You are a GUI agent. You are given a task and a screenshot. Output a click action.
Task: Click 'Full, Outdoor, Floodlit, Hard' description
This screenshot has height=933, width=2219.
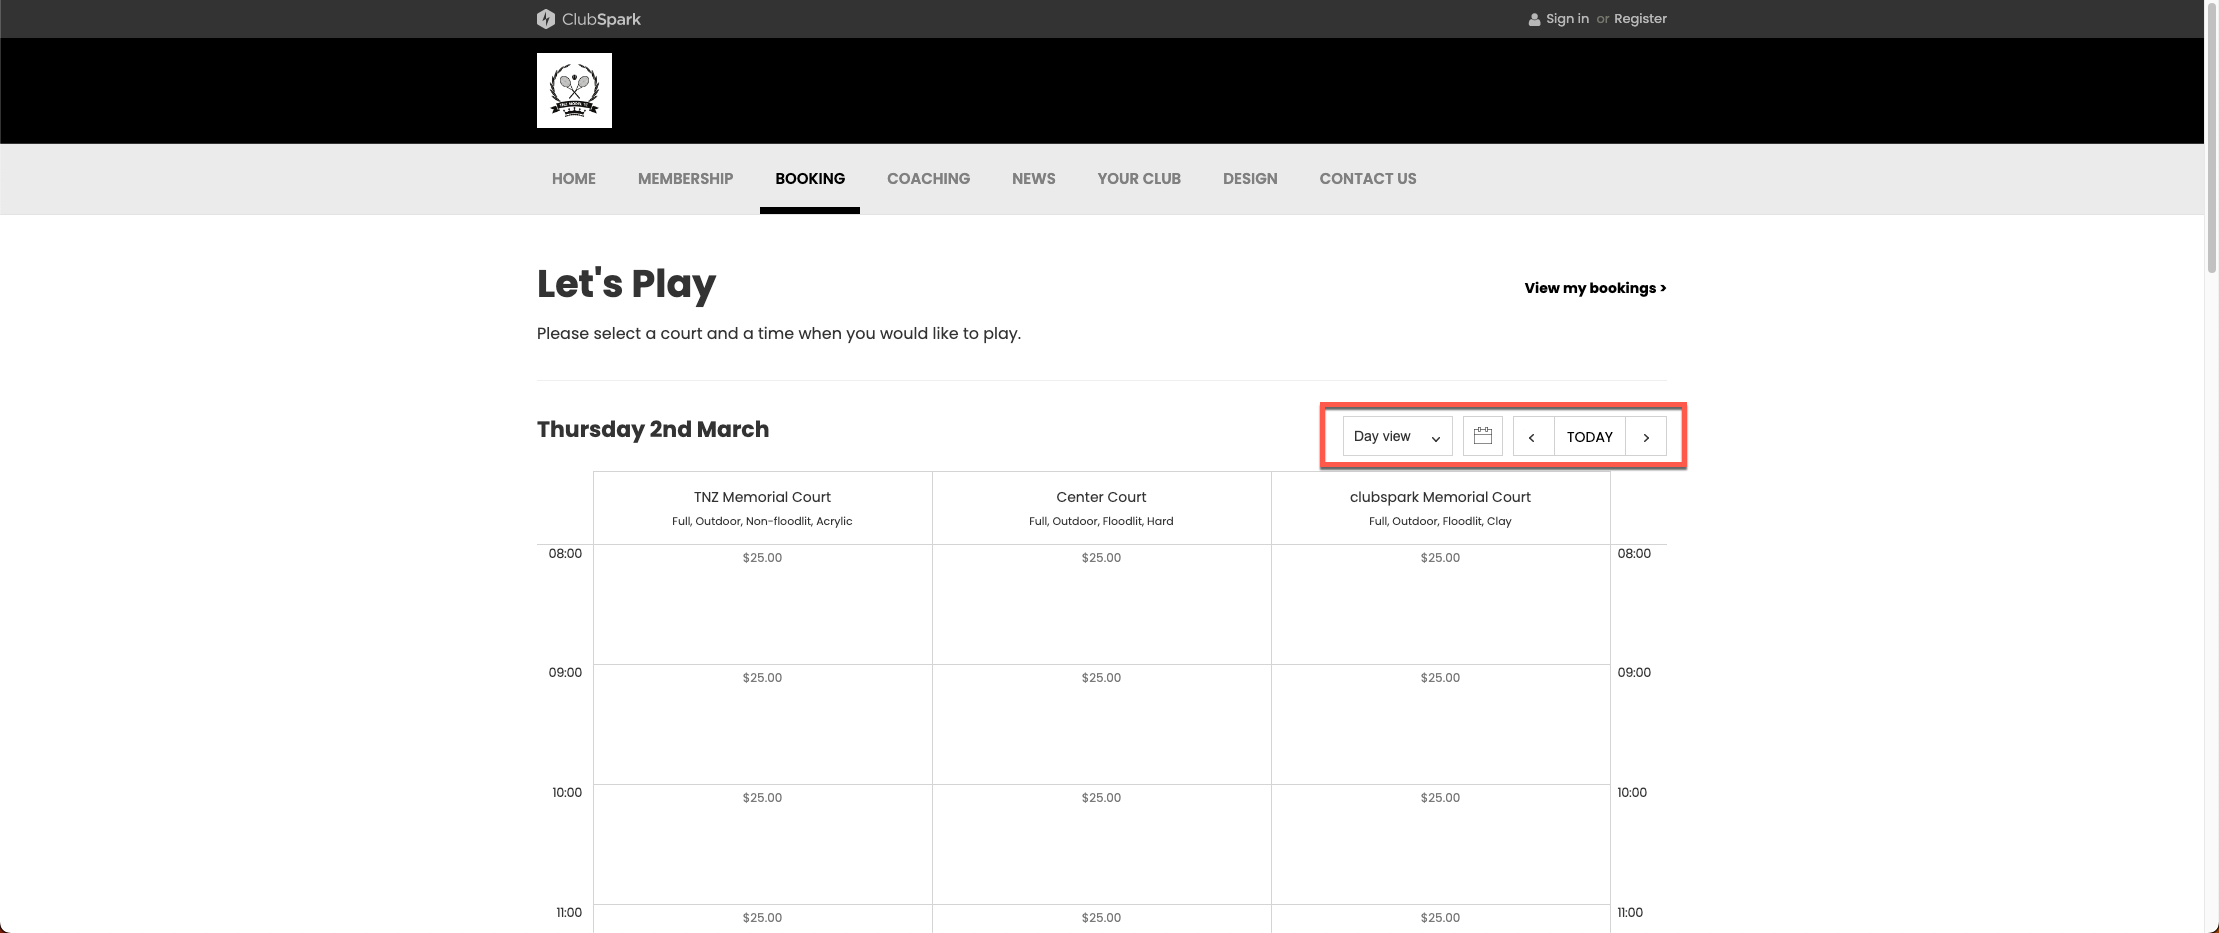[x=1101, y=521]
